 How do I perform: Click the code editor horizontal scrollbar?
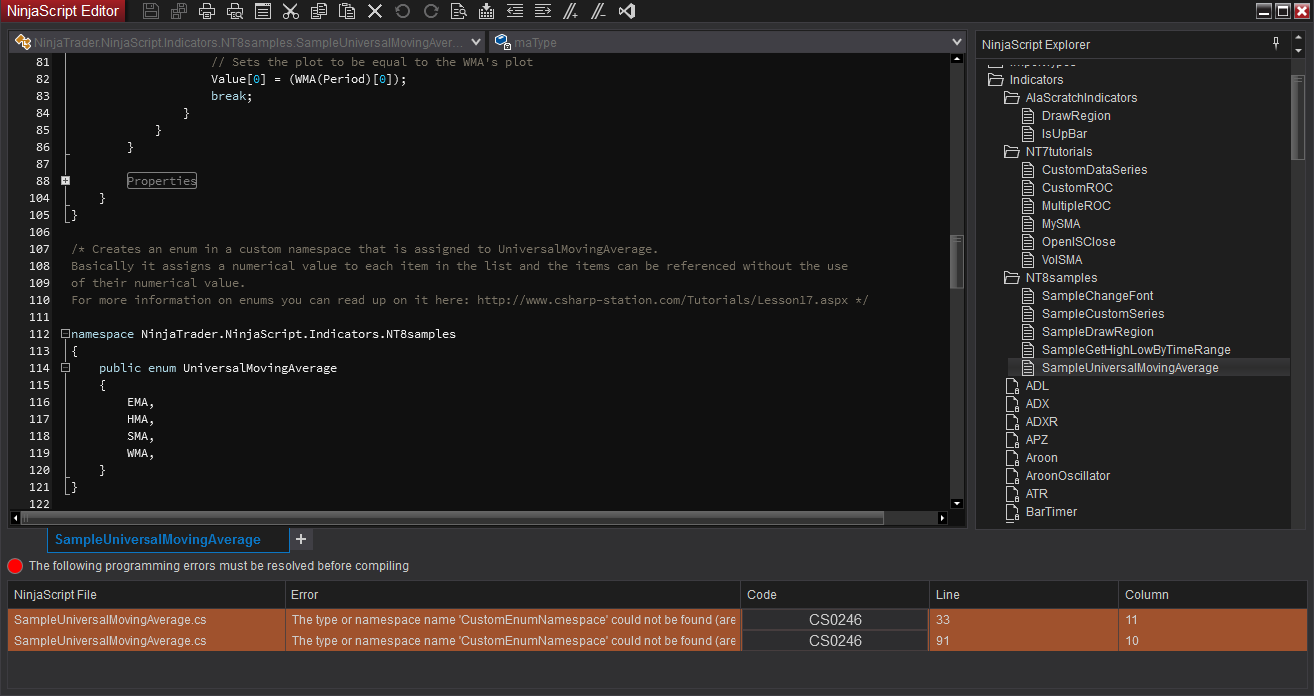(x=453, y=518)
